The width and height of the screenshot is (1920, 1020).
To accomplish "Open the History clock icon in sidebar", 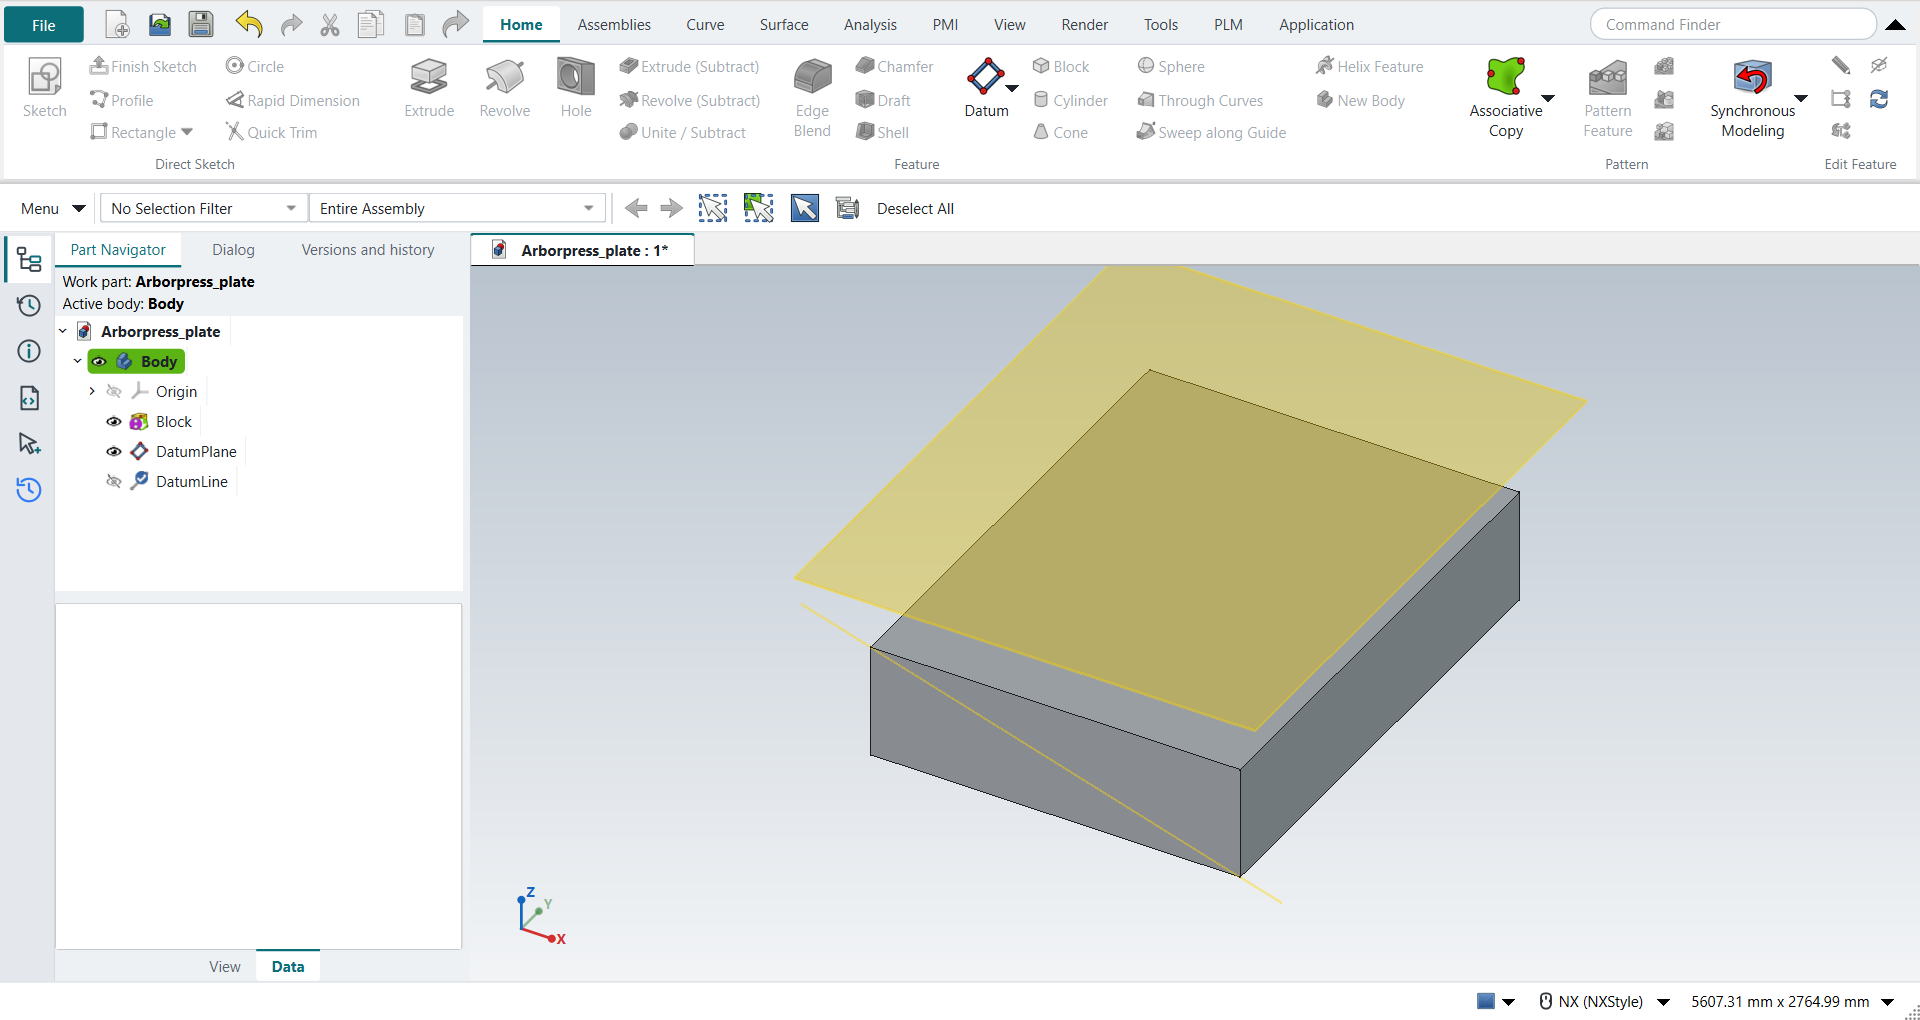I will (x=29, y=306).
